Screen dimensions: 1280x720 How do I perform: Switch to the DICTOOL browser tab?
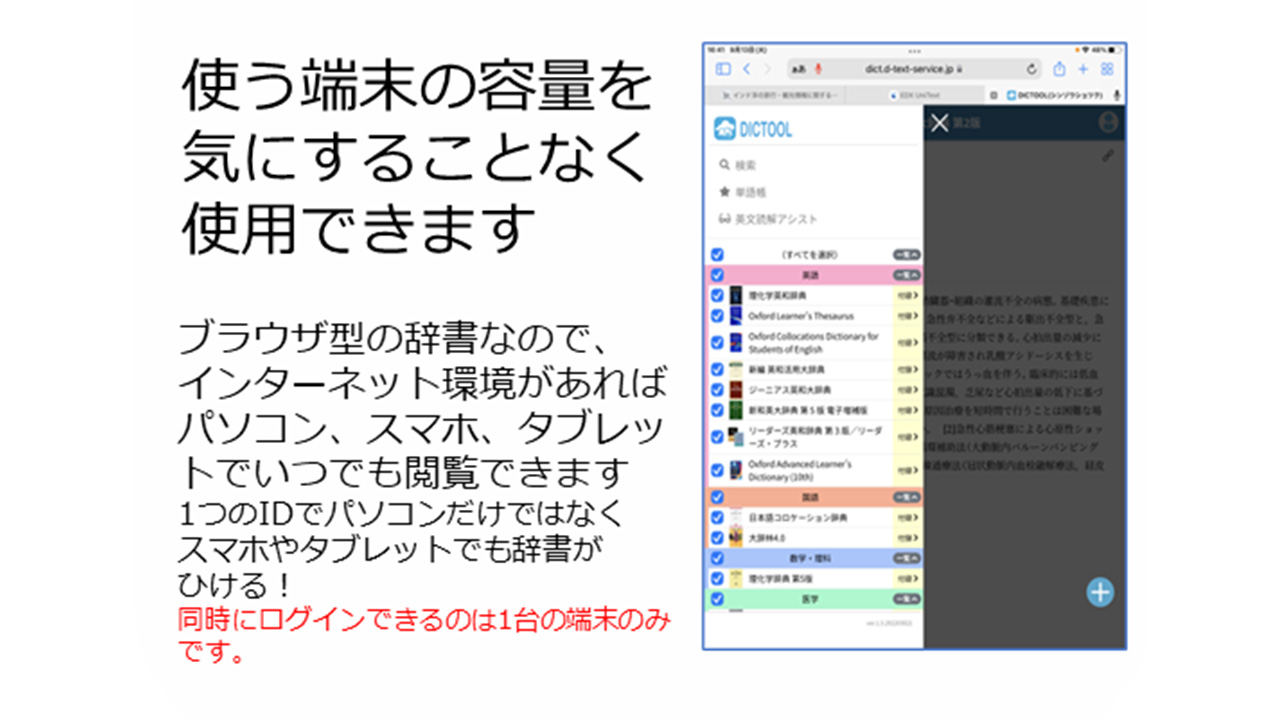[1054, 95]
